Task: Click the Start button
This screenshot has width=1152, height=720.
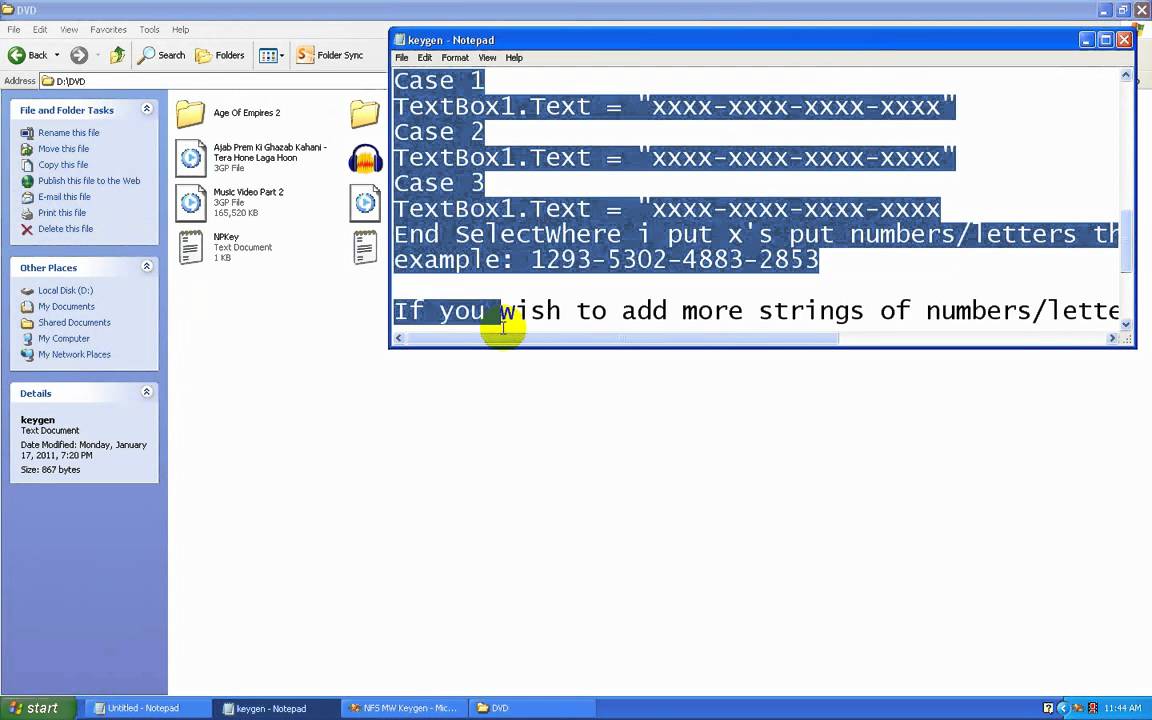Action: (x=36, y=708)
